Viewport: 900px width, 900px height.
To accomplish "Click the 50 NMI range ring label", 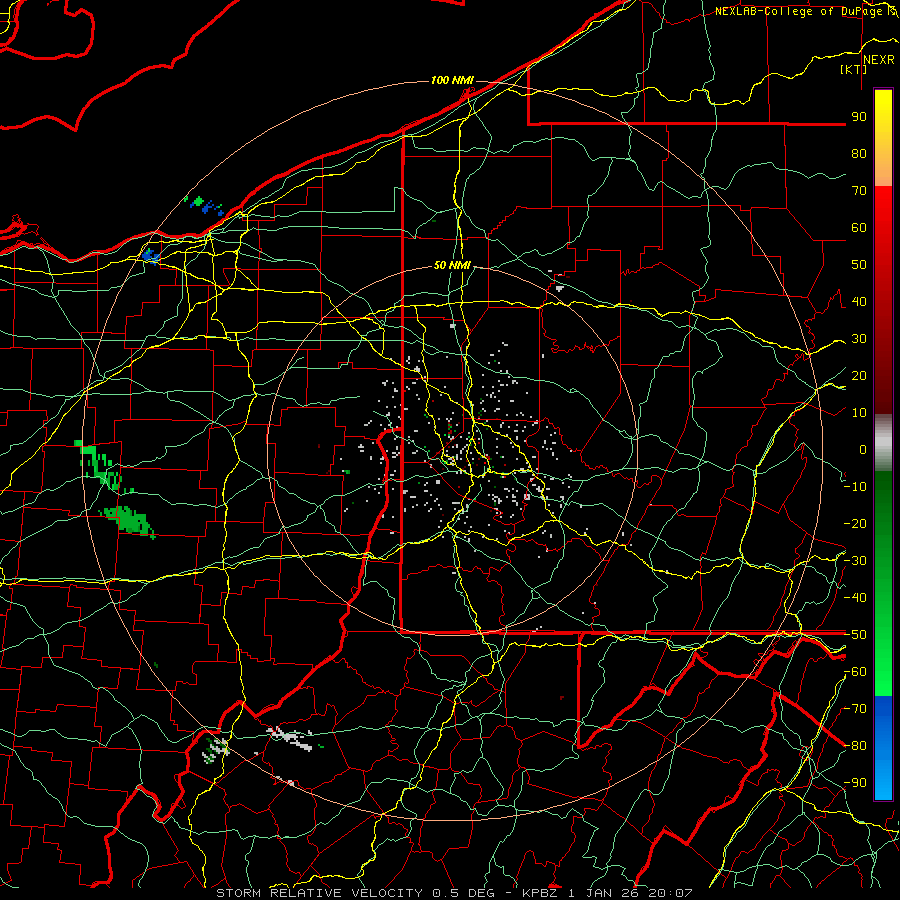I will click(452, 265).
